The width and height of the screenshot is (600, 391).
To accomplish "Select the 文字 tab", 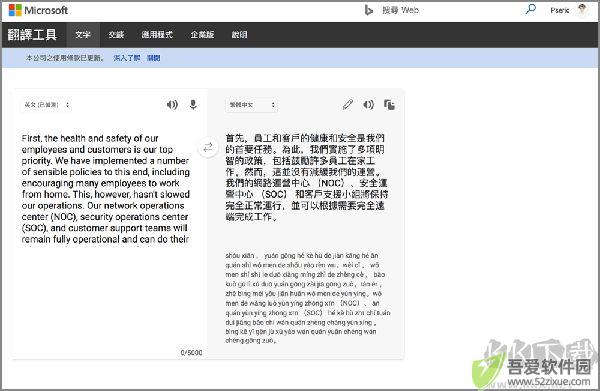I will (83, 35).
